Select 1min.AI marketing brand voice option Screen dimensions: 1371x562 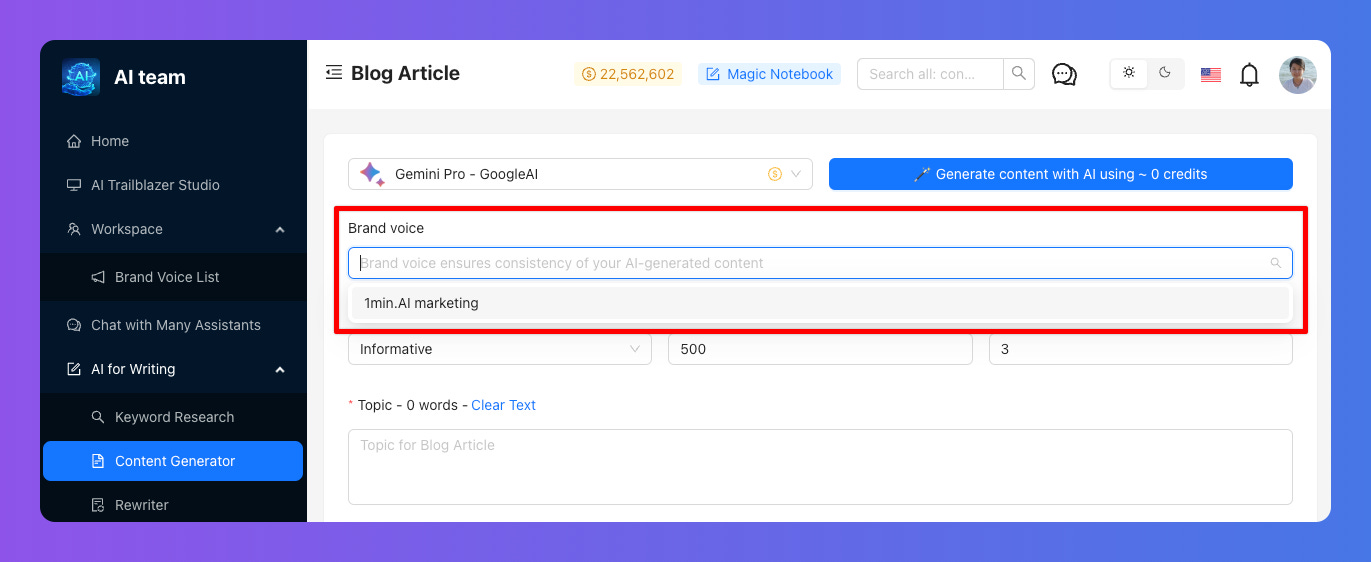pyautogui.click(x=820, y=303)
